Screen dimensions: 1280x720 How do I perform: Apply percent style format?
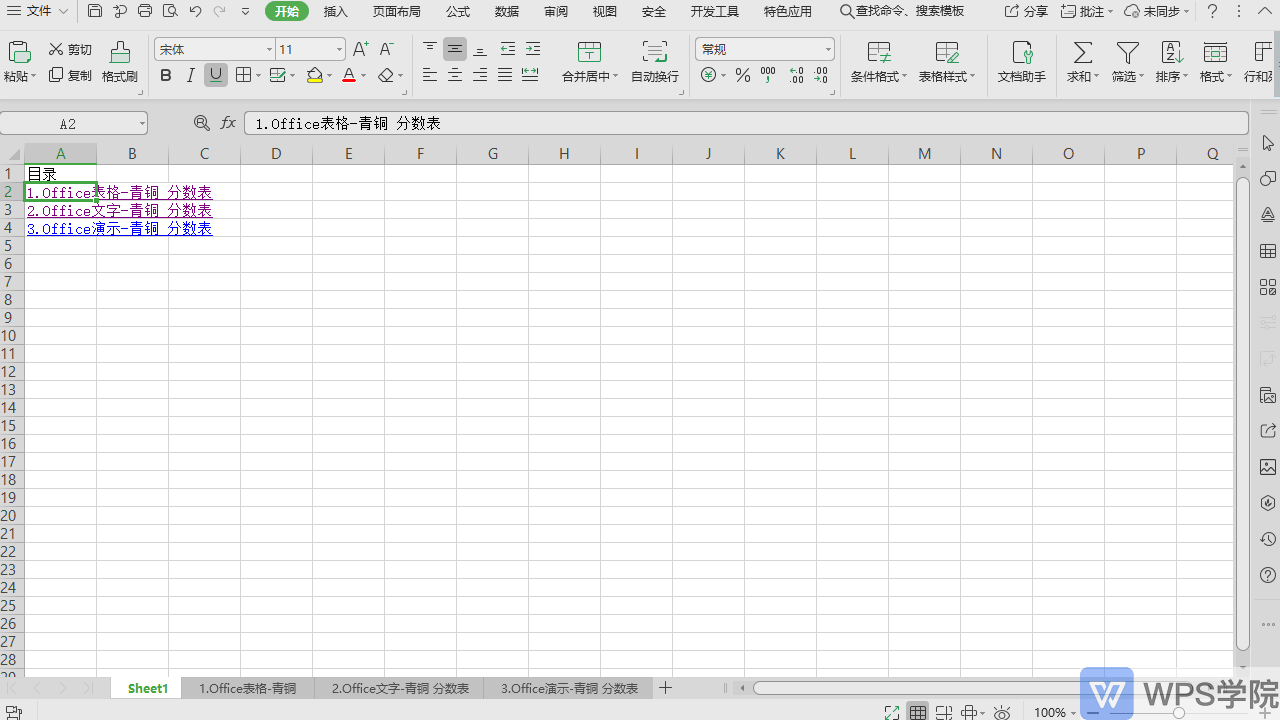pyautogui.click(x=743, y=75)
